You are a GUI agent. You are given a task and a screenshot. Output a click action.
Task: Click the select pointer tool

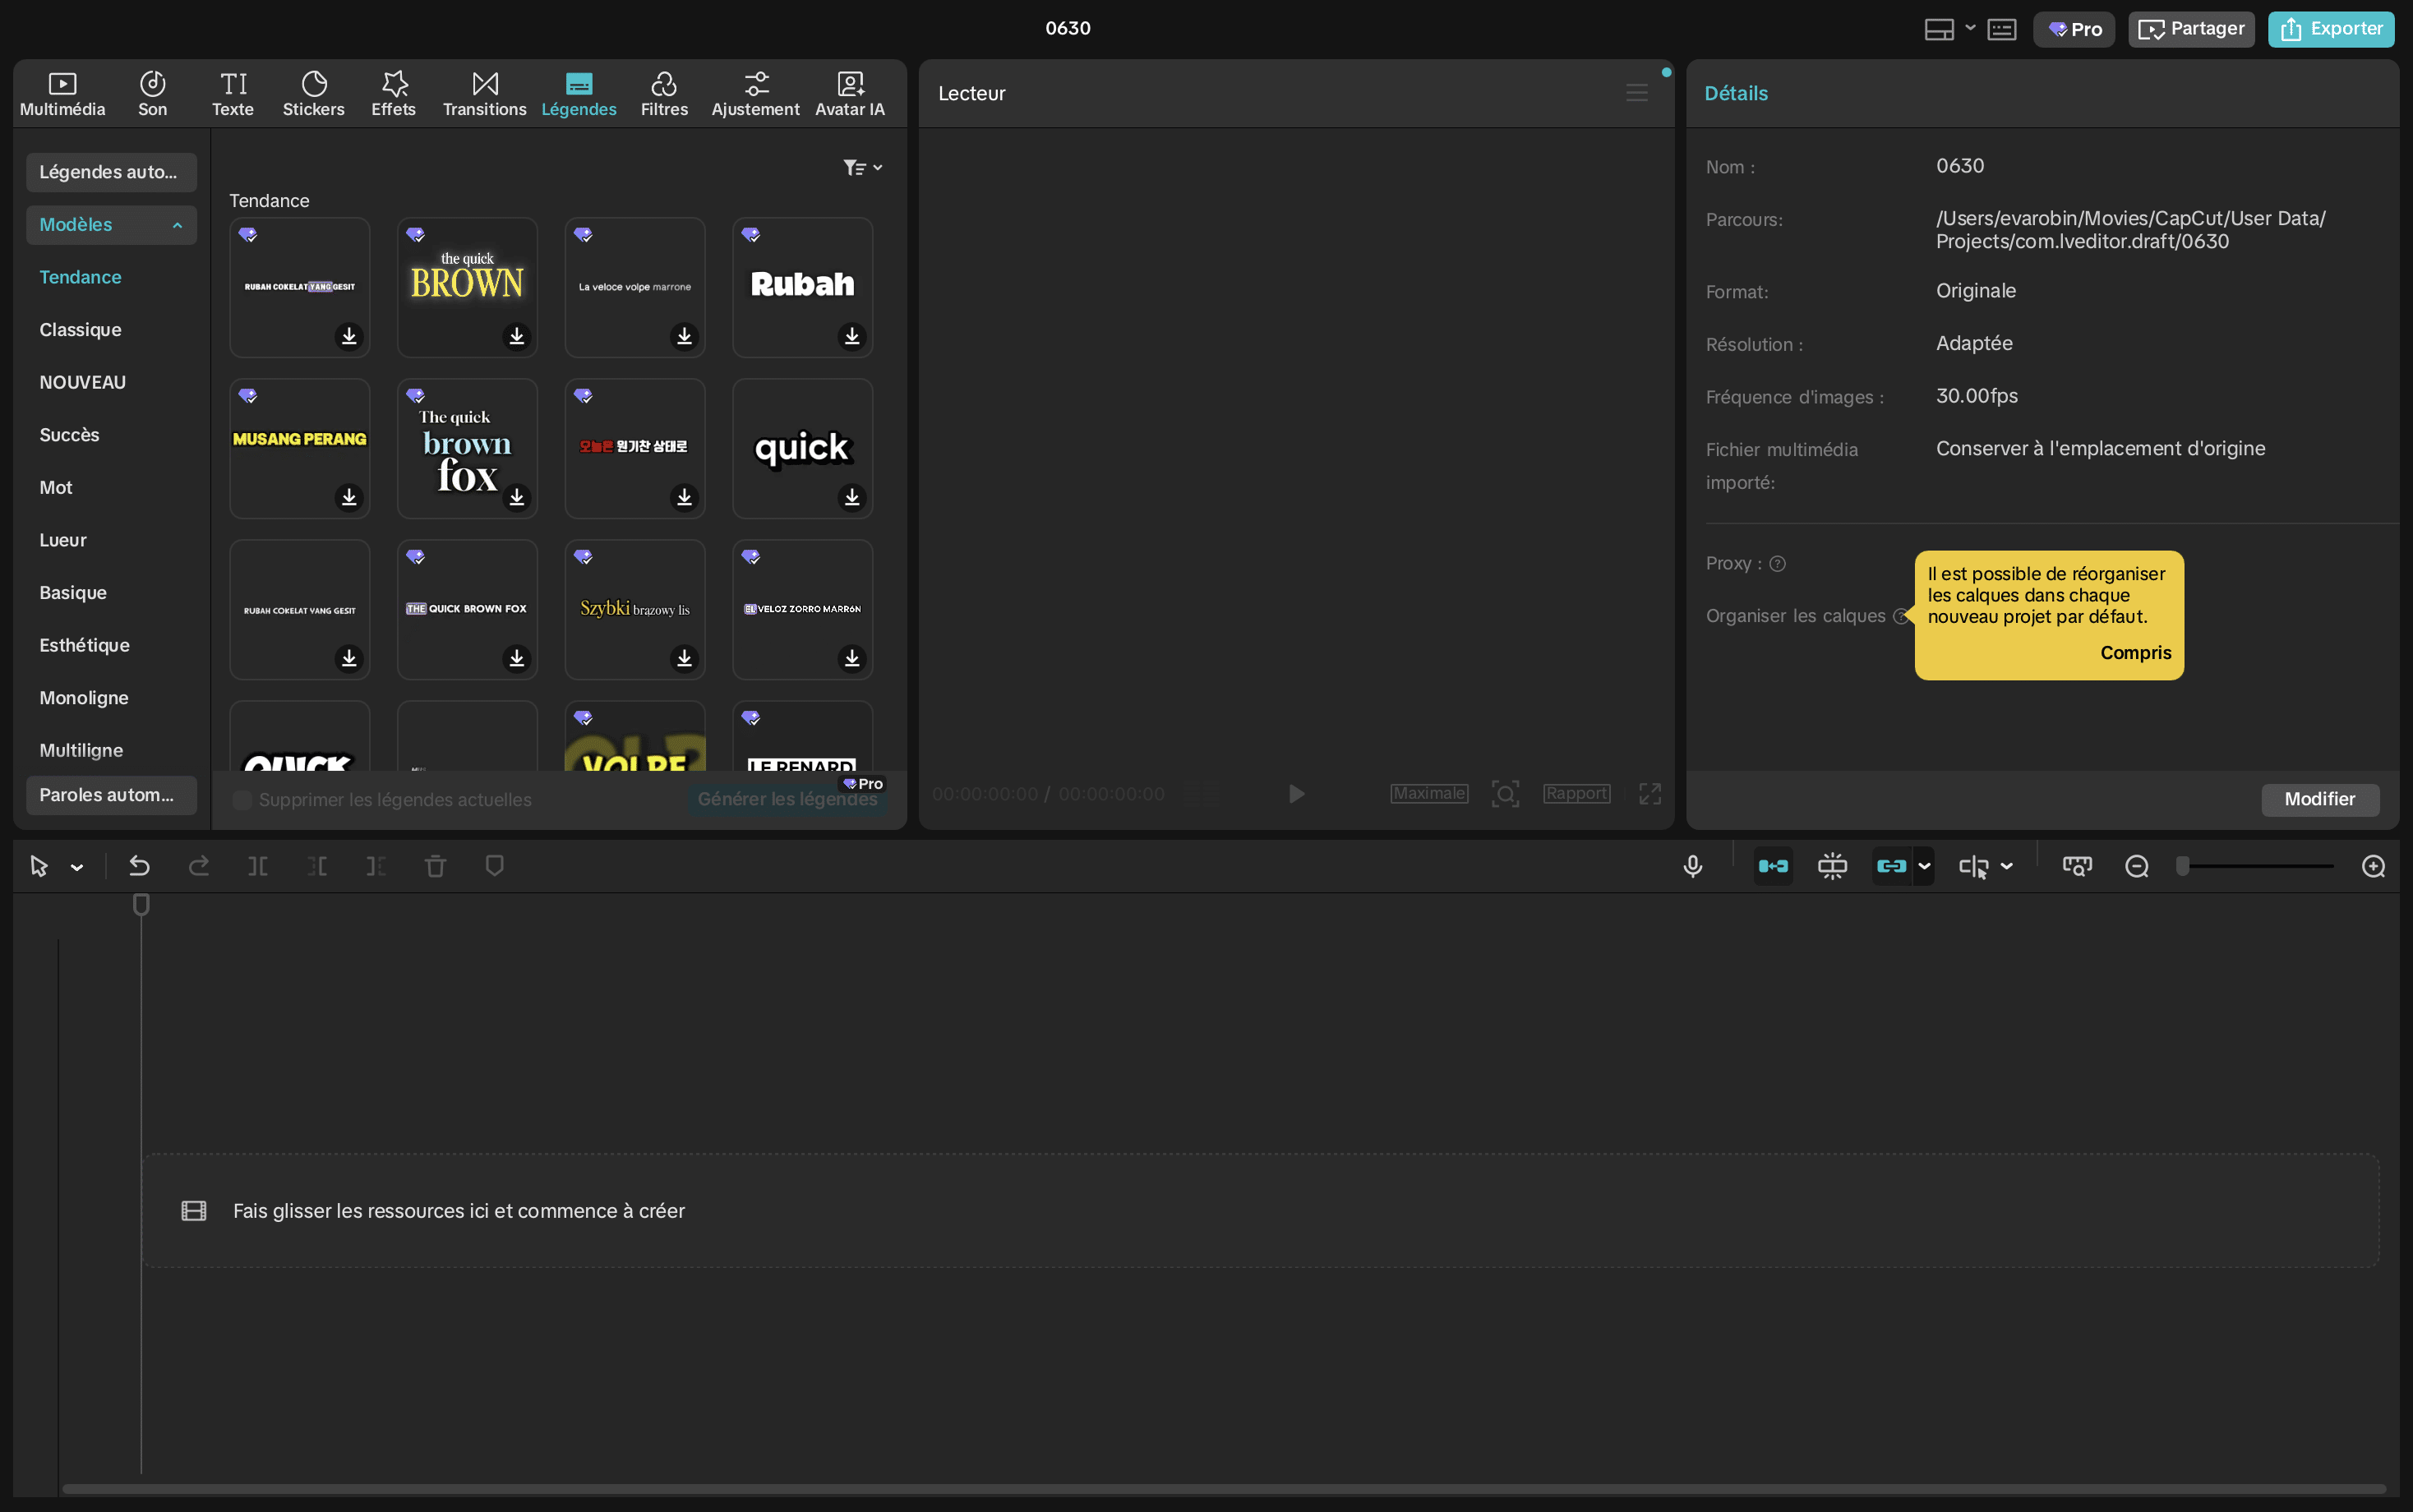(39, 866)
